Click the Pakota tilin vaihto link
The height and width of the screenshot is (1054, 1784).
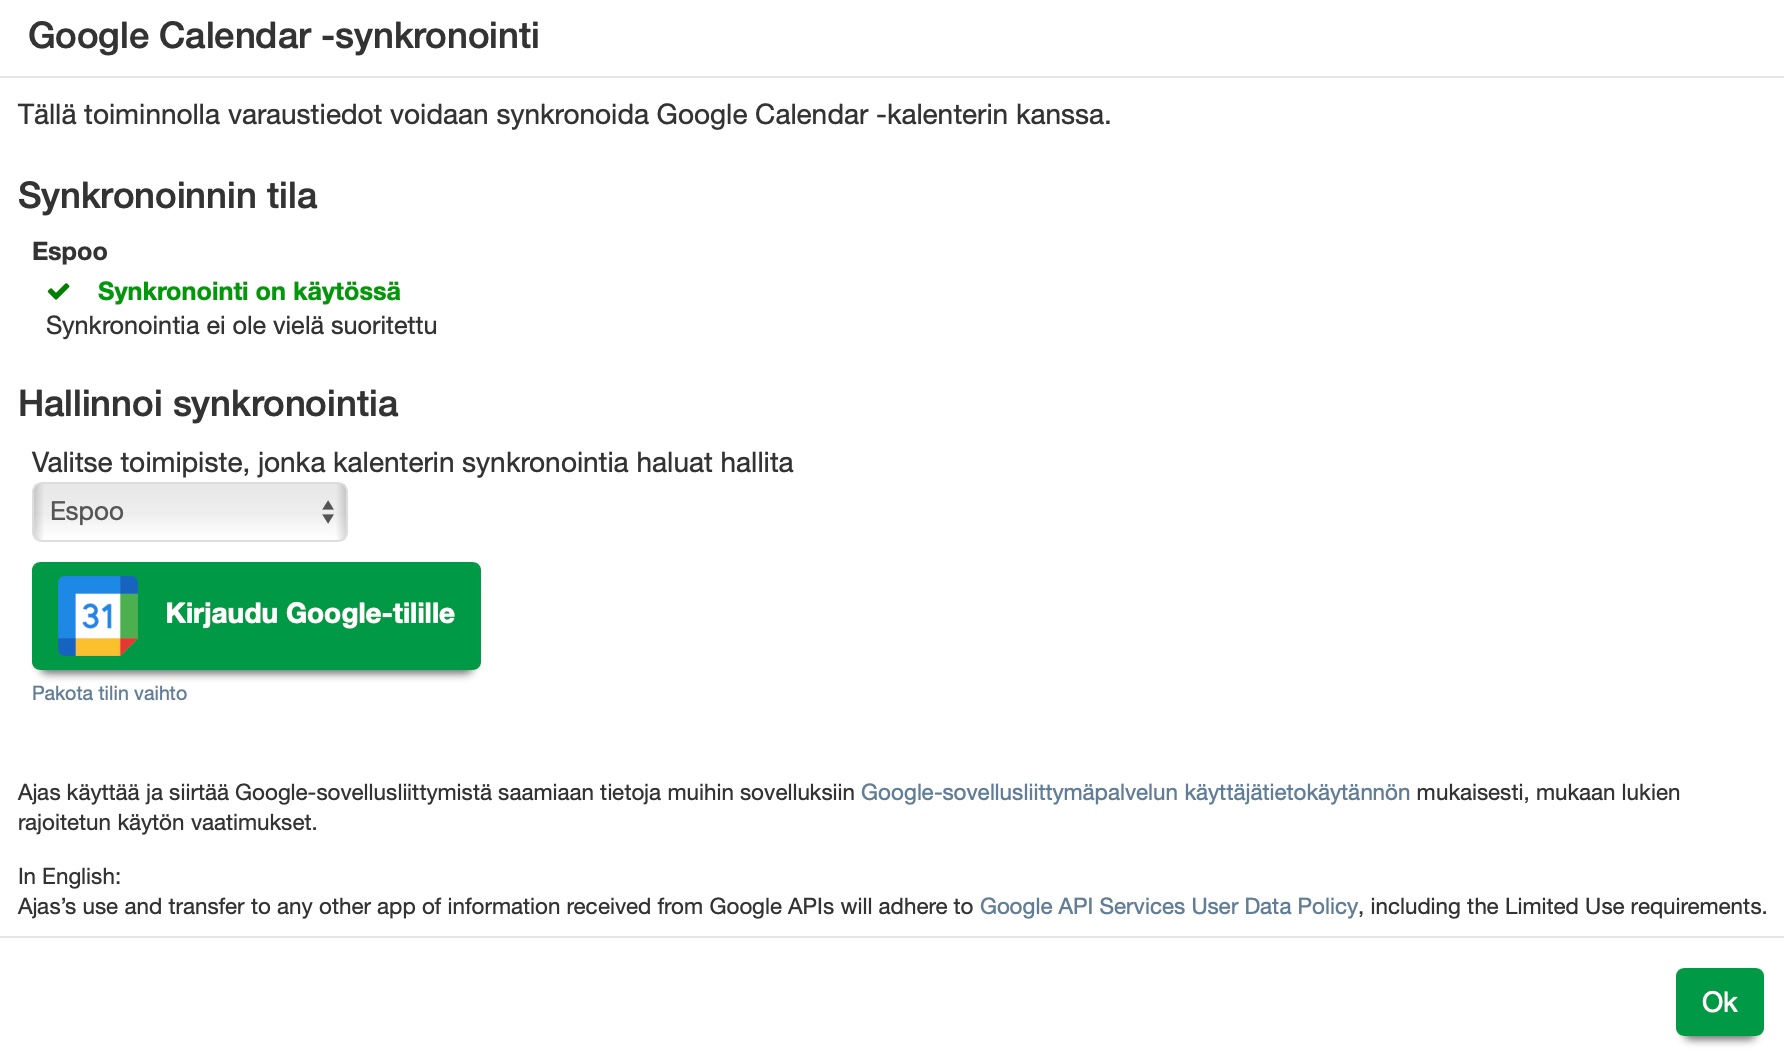click(109, 693)
